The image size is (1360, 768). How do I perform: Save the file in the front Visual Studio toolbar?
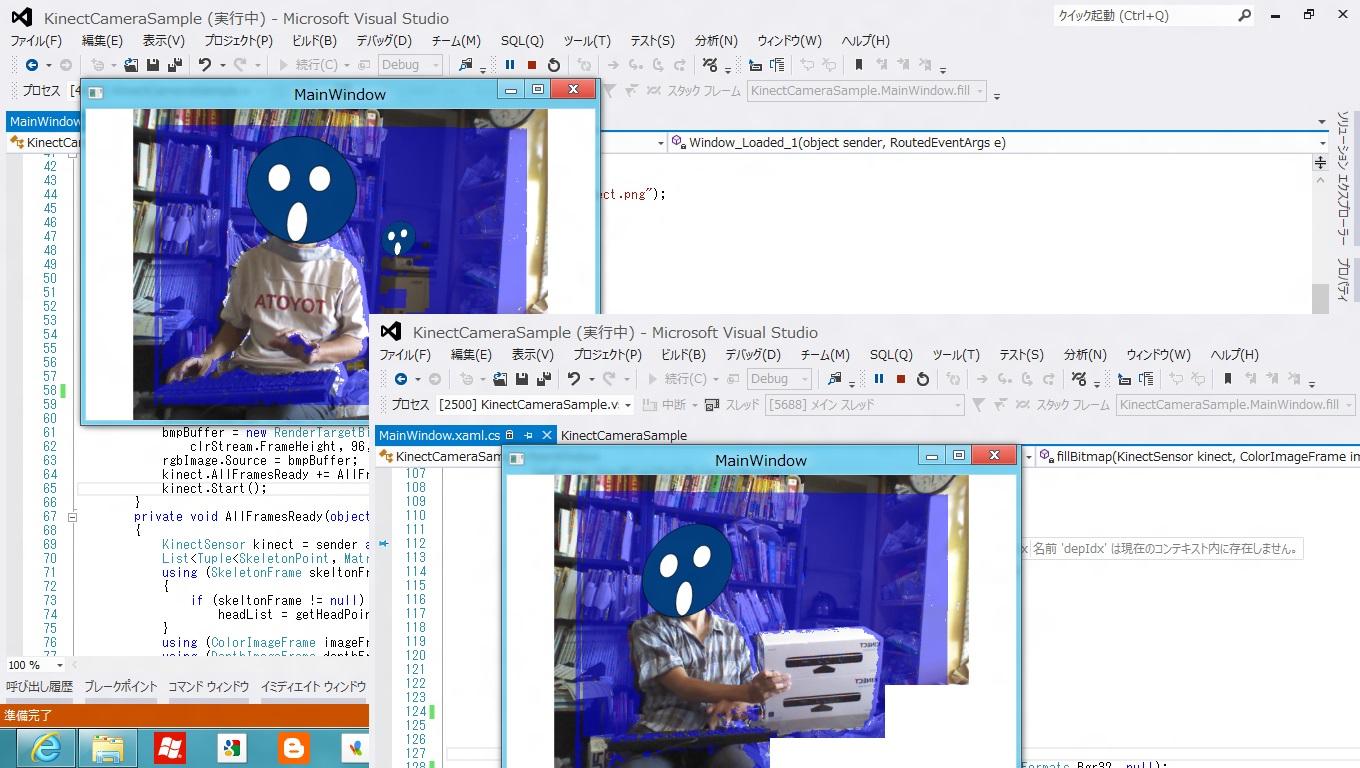point(522,379)
